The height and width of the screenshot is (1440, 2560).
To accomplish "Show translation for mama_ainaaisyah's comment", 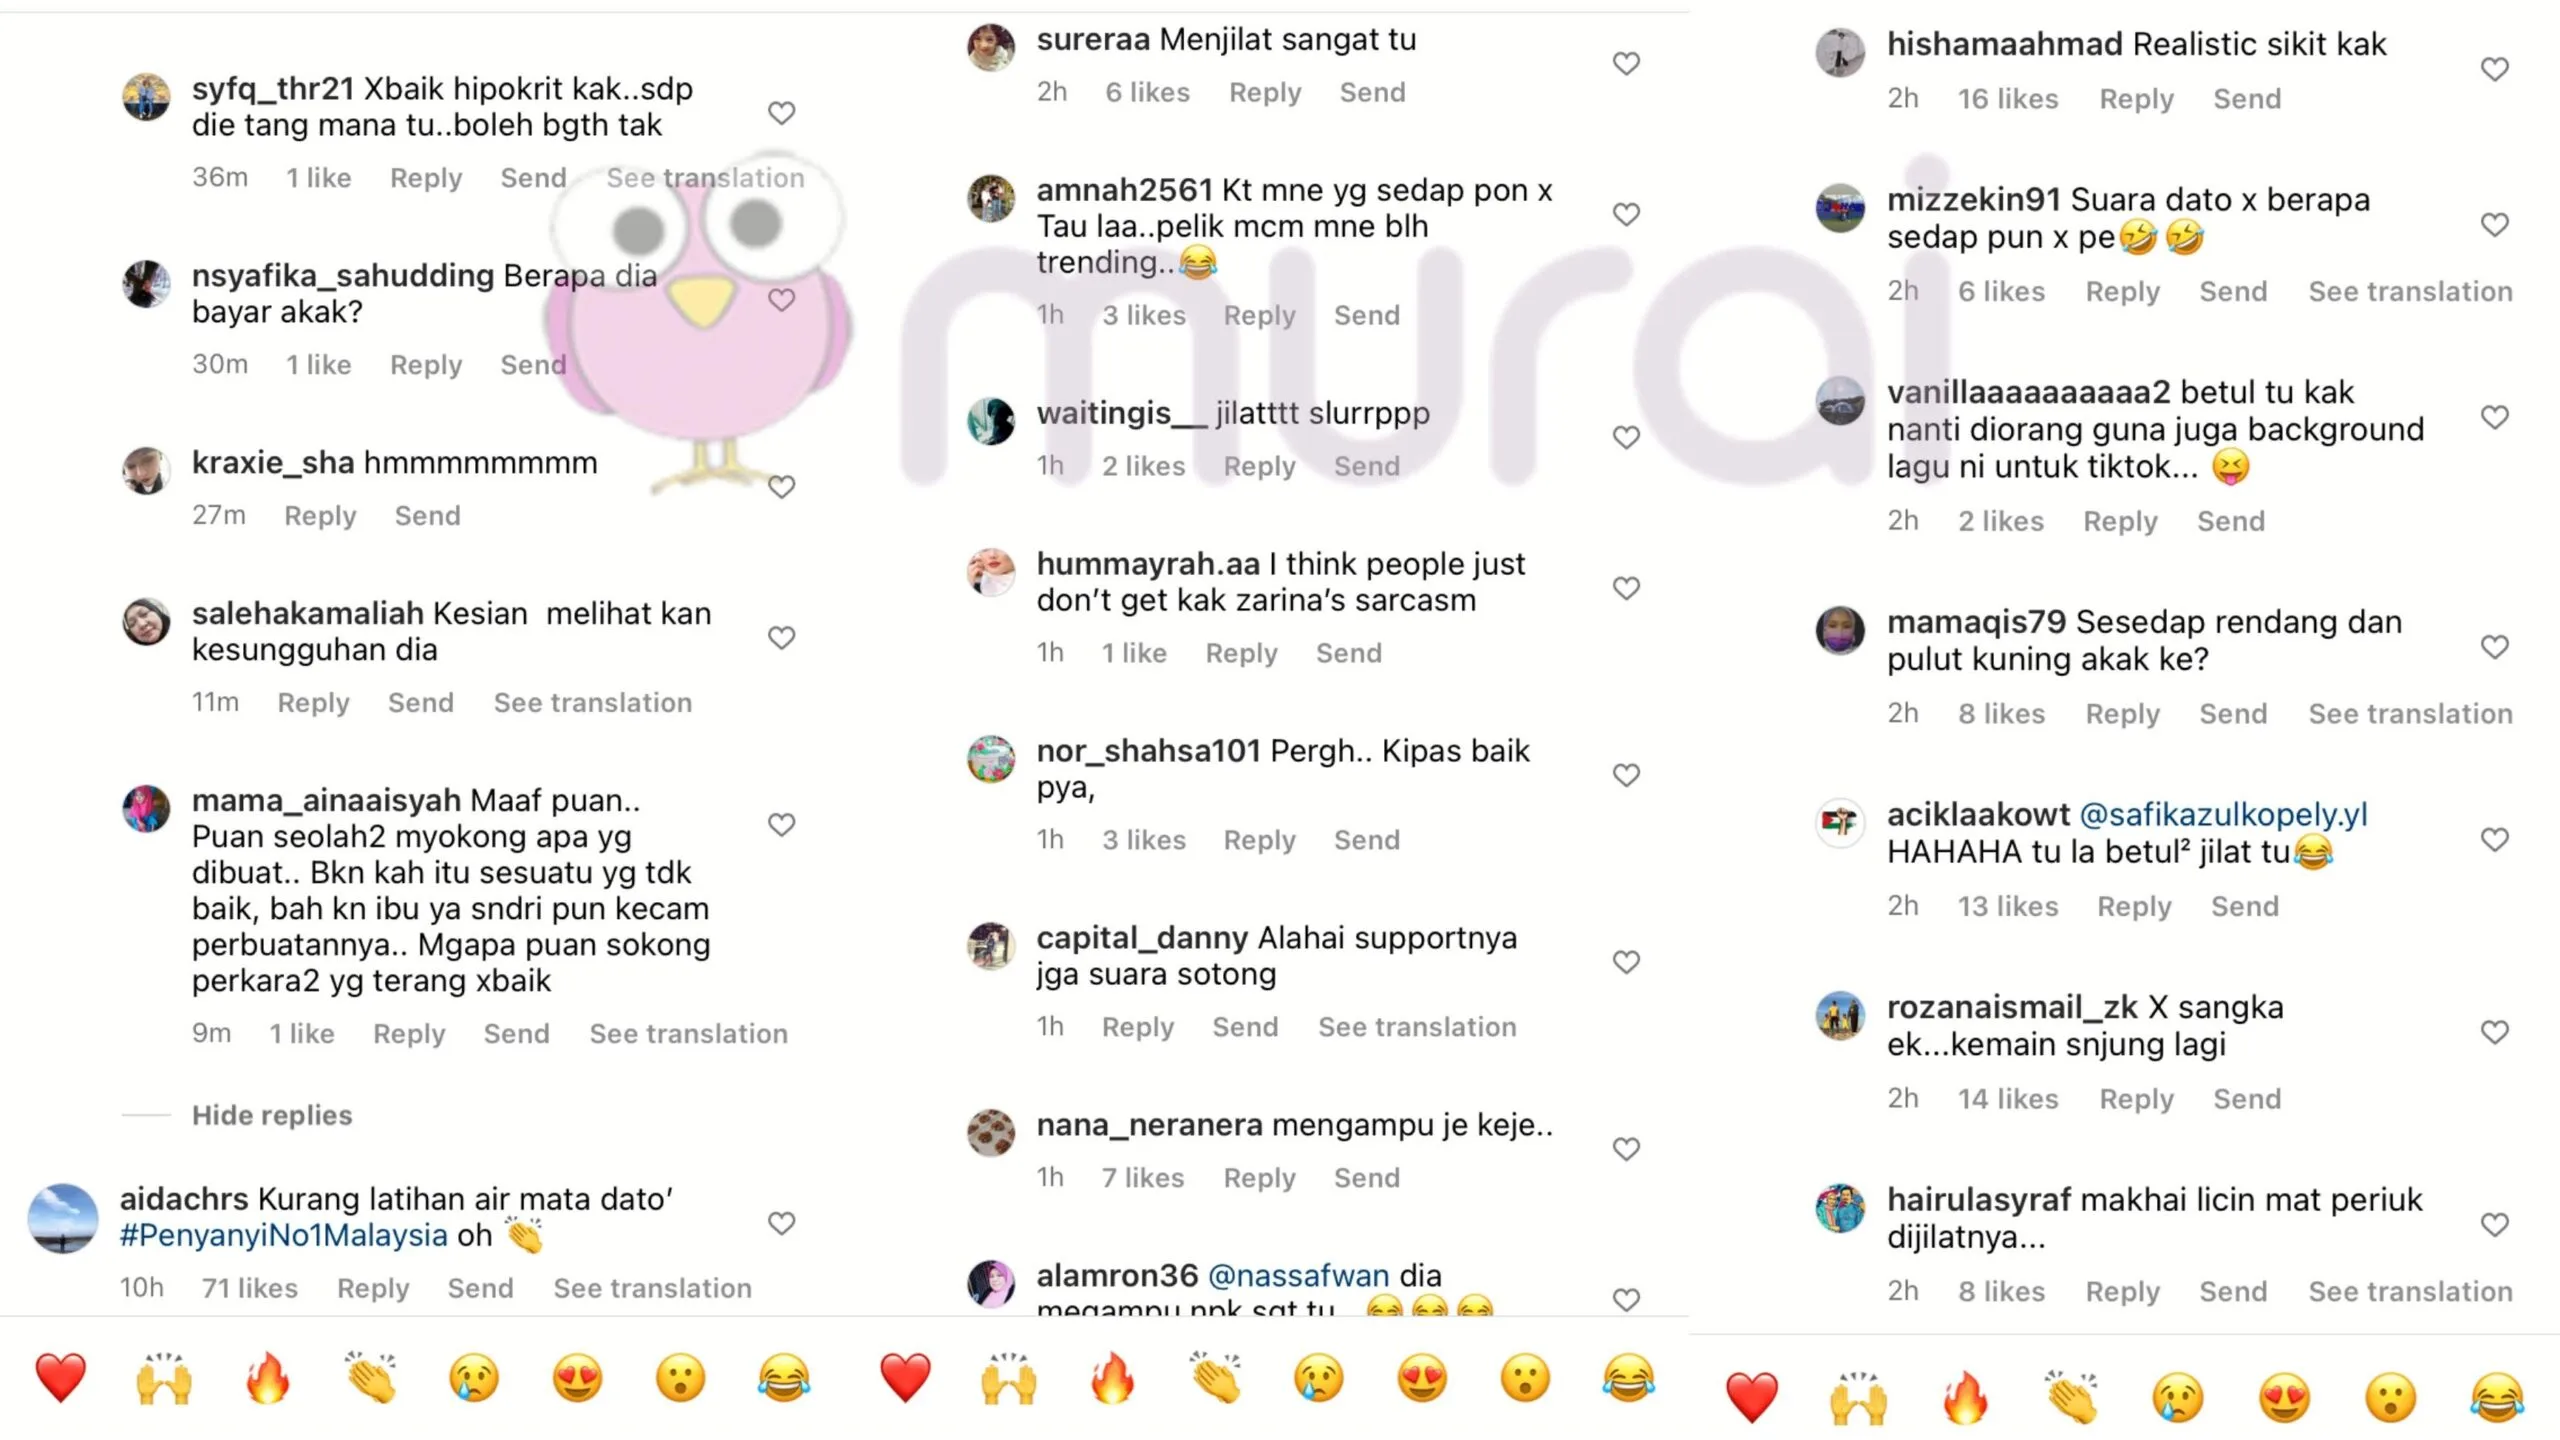I will pyautogui.click(x=688, y=1033).
